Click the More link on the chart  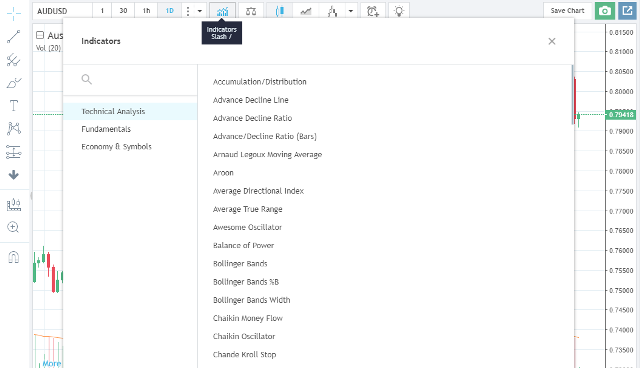52,363
